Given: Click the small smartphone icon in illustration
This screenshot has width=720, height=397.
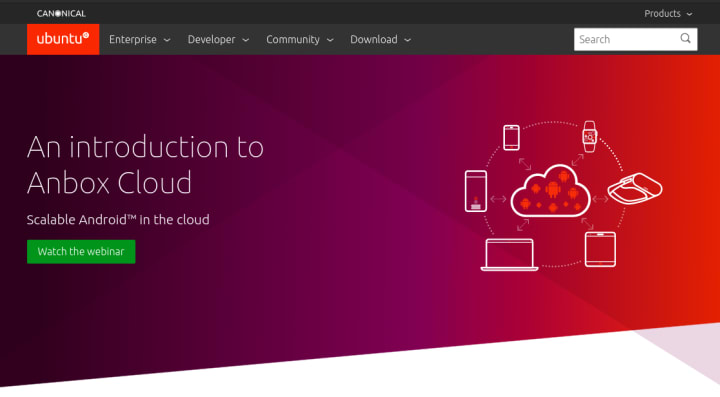Looking at the screenshot, I should tap(512, 137).
